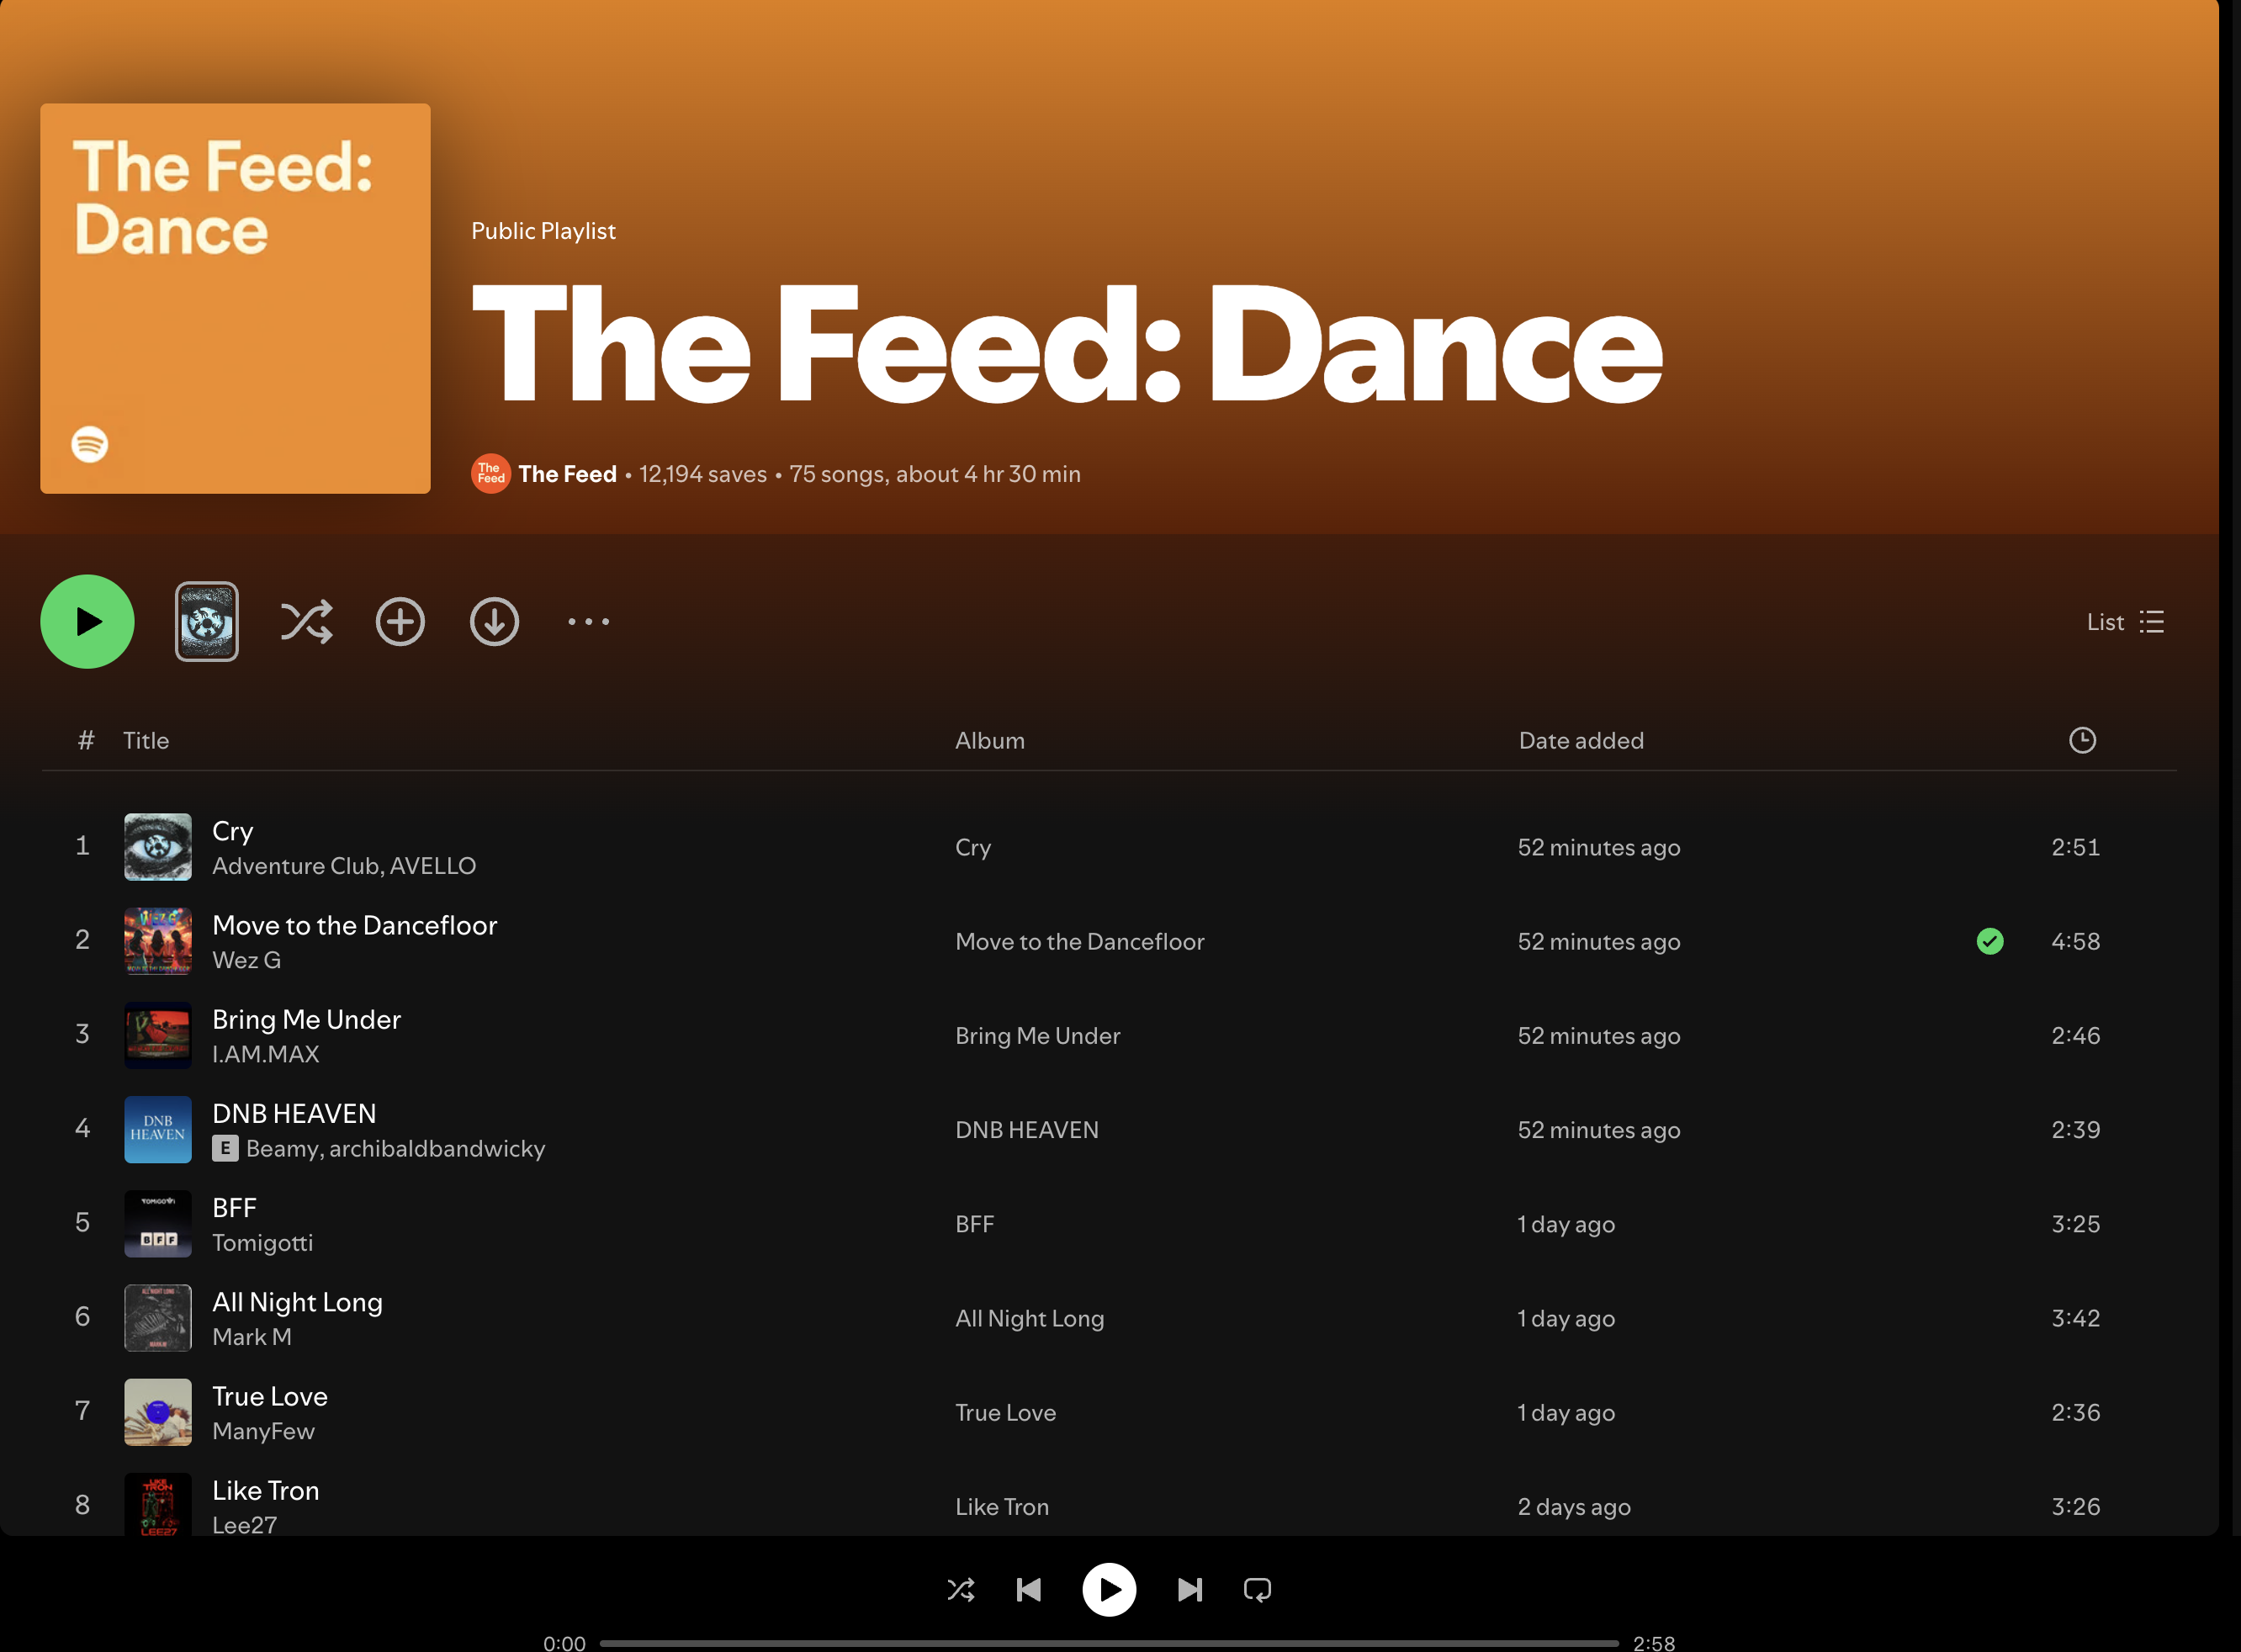The height and width of the screenshot is (1652, 2241).
Task: Click the now-playing preview thumbnail beside play
Action: [207, 622]
